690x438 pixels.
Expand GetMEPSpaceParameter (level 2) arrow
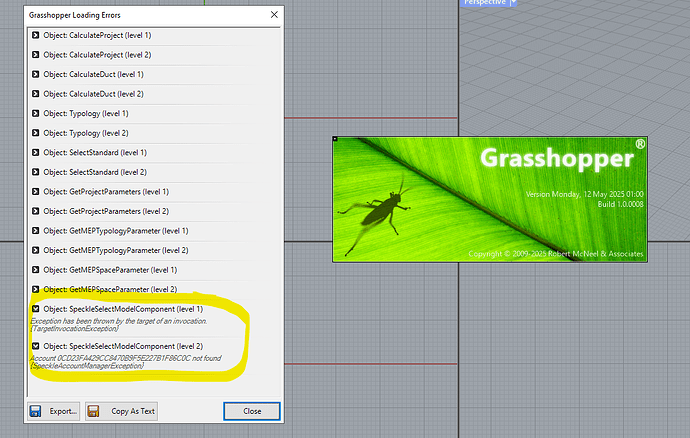click(x=36, y=289)
